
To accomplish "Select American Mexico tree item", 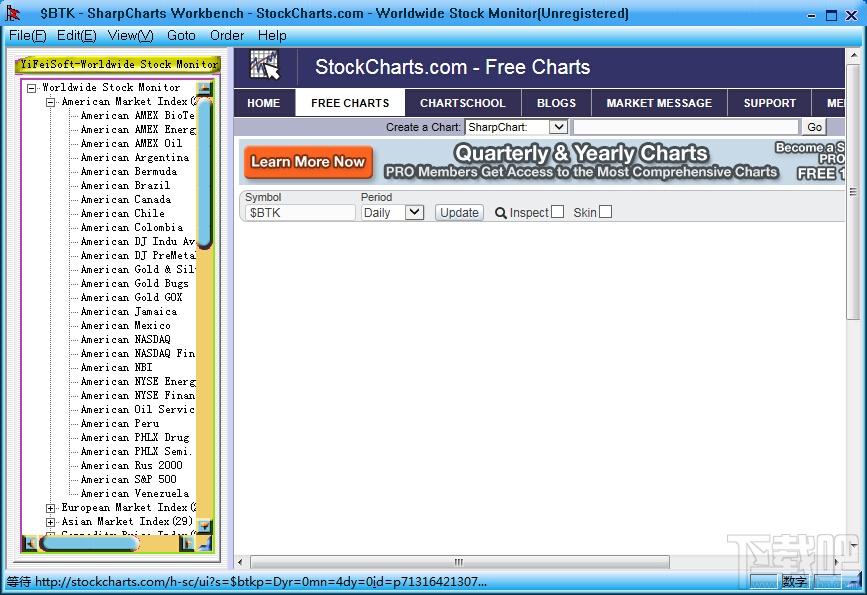I will coord(126,326).
